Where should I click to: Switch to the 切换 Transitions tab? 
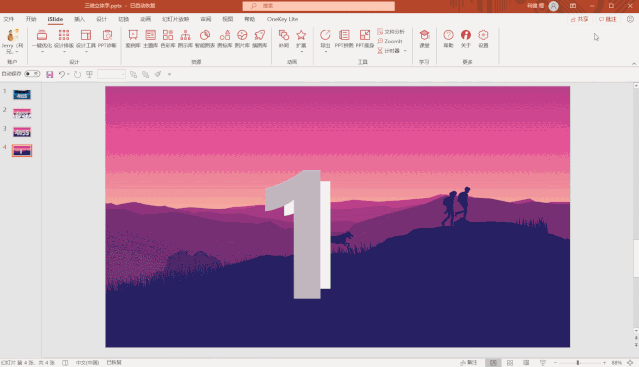pyautogui.click(x=123, y=19)
